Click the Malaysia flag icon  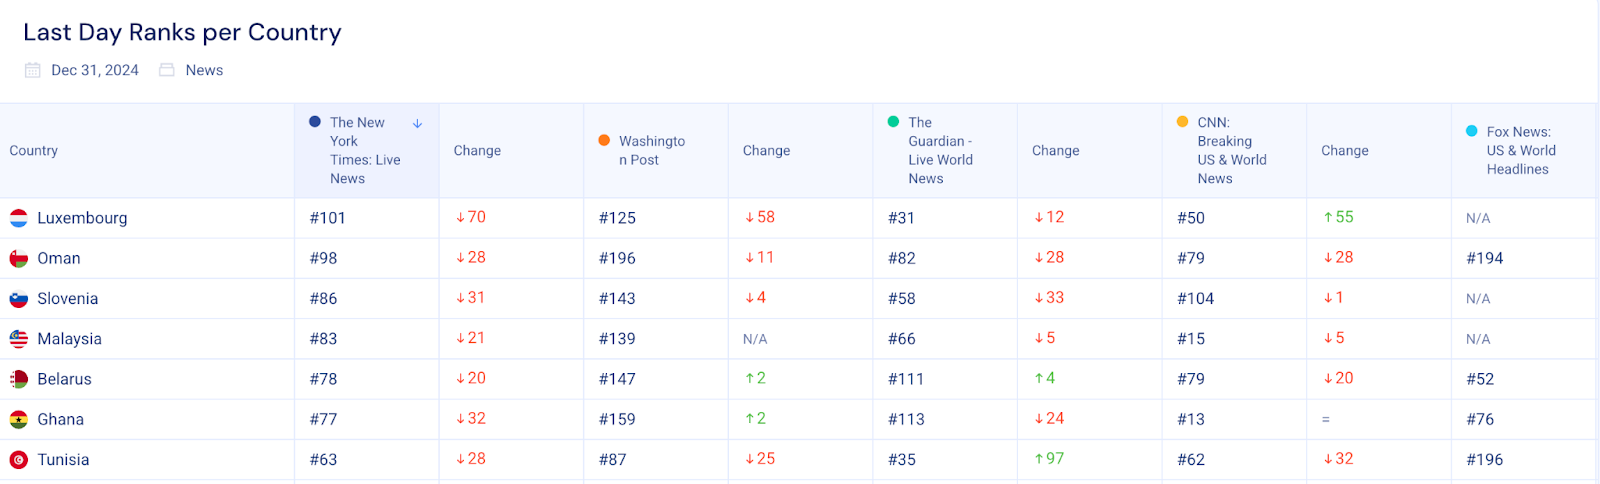19,339
